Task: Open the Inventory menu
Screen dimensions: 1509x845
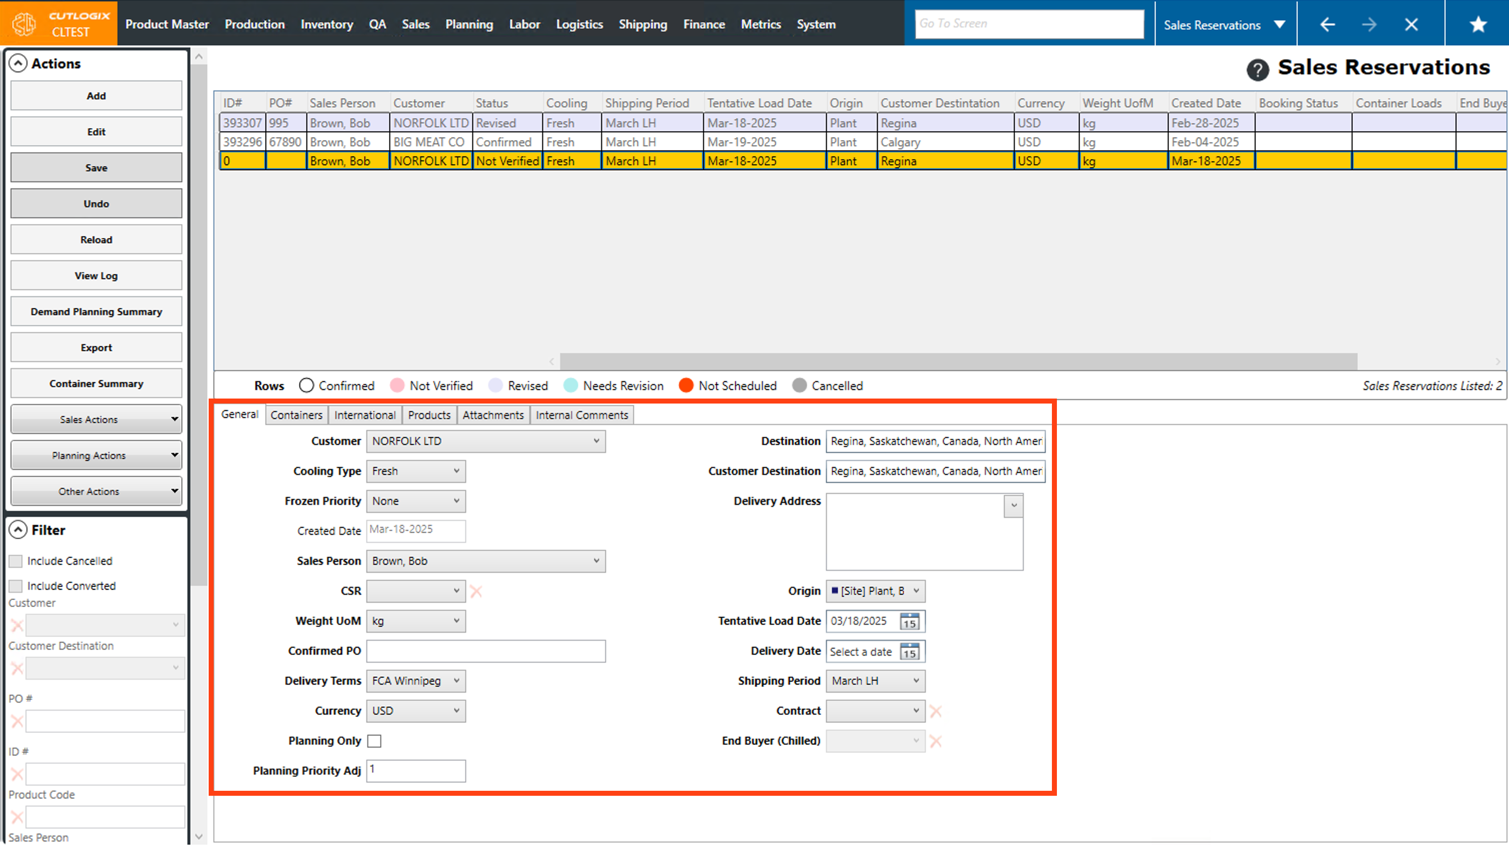Action: [x=326, y=24]
